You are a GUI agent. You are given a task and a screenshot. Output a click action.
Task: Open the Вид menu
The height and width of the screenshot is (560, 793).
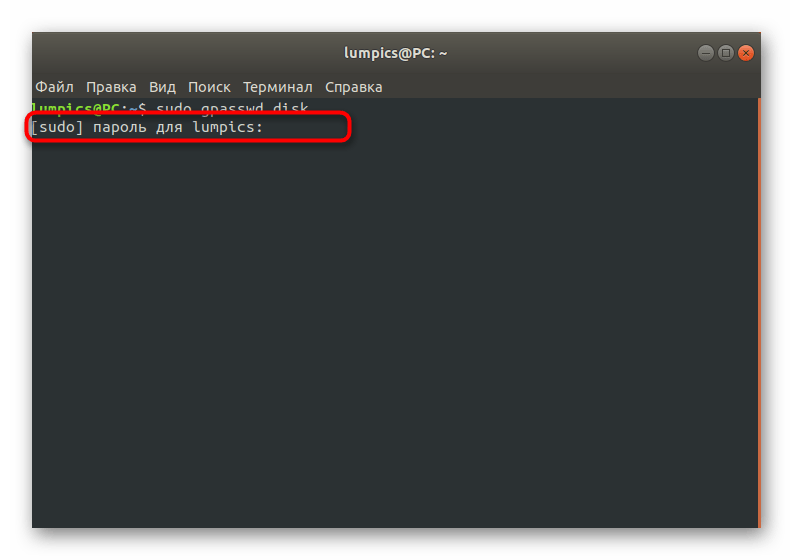click(162, 87)
